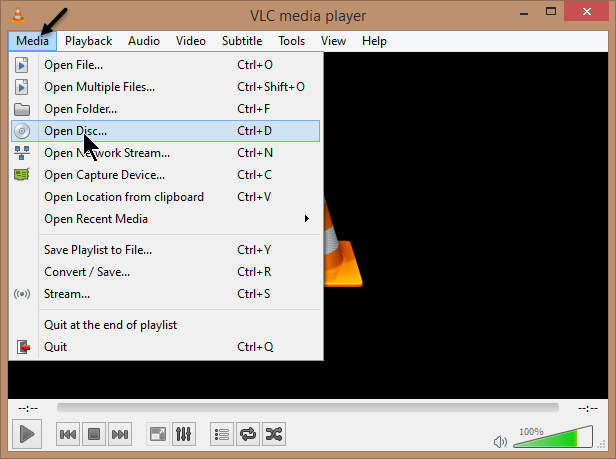616x459 pixels.
Task: Show extended settings equalizer sliders
Action: [x=183, y=434]
